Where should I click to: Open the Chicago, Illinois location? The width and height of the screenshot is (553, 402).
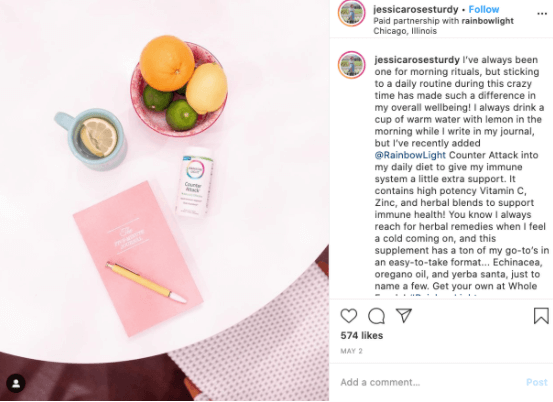pos(405,31)
